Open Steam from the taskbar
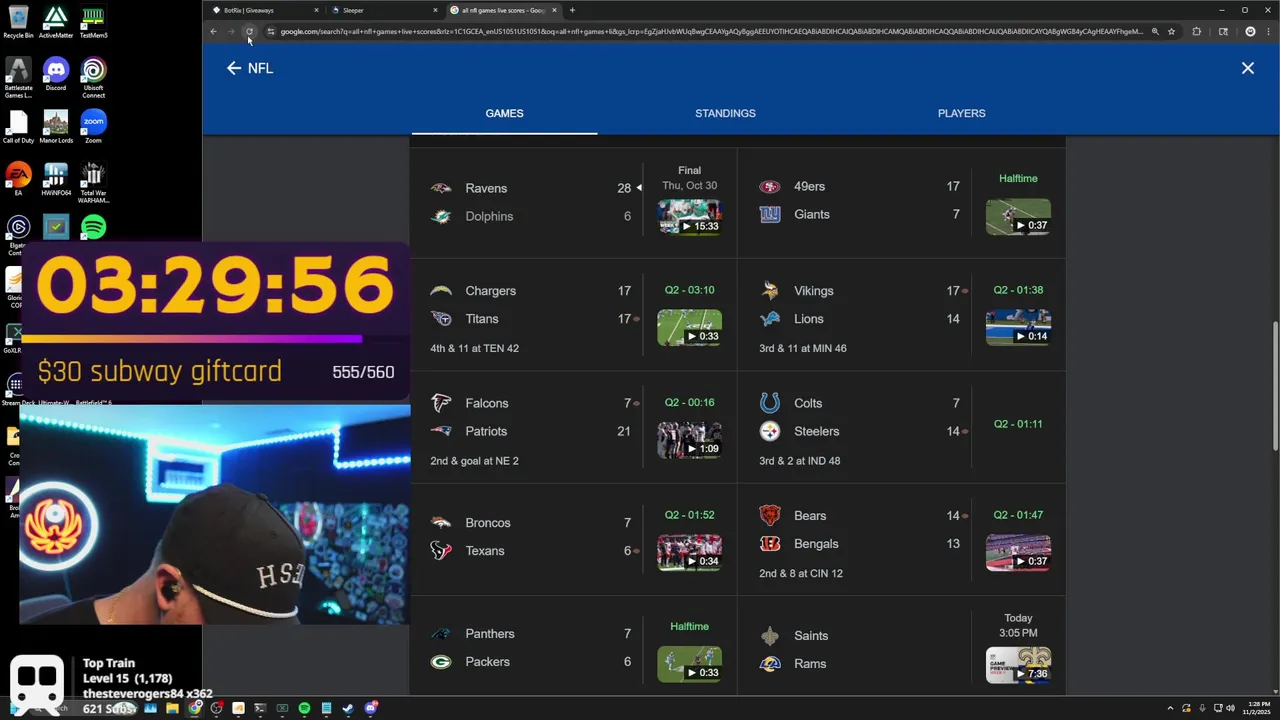This screenshot has width=1280, height=720. 348,708
